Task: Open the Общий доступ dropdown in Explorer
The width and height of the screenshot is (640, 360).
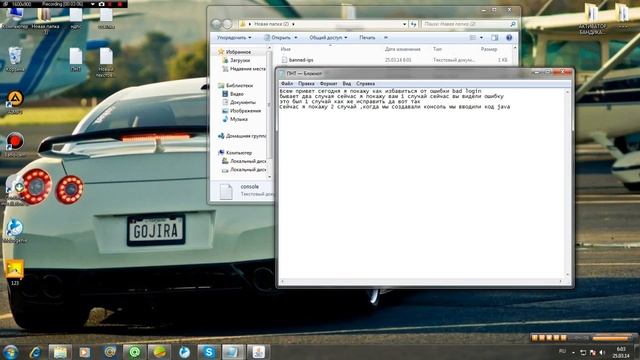Action: click(x=328, y=38)
